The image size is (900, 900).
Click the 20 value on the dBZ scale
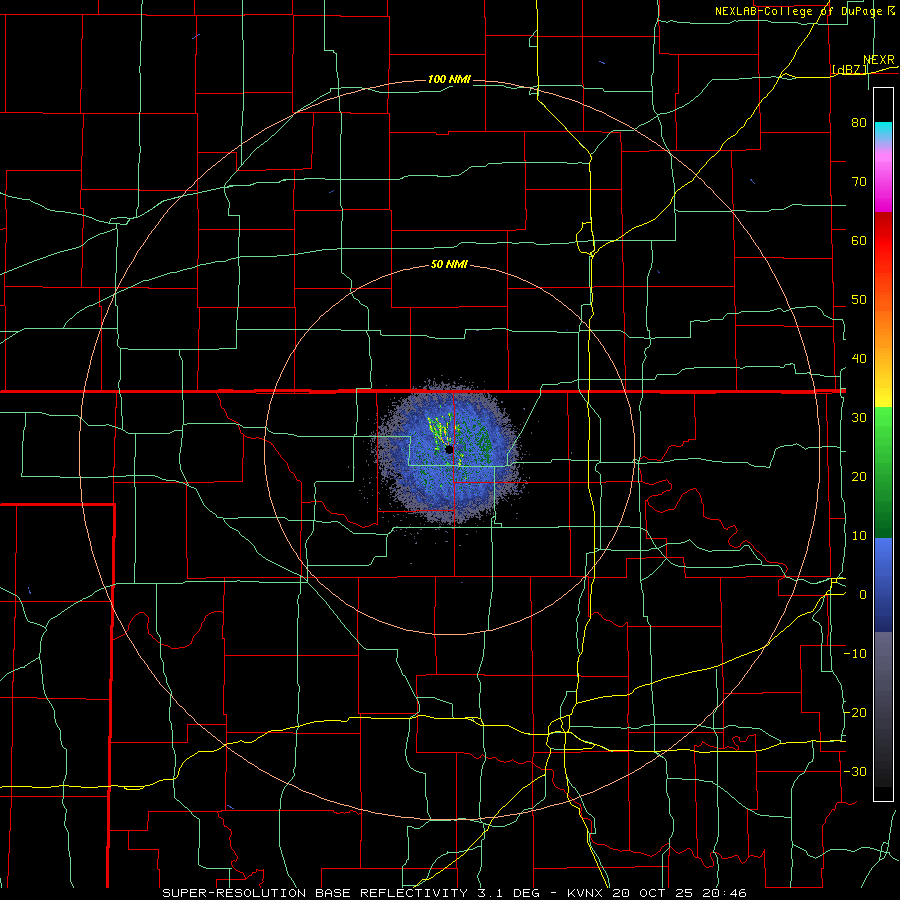859,477
